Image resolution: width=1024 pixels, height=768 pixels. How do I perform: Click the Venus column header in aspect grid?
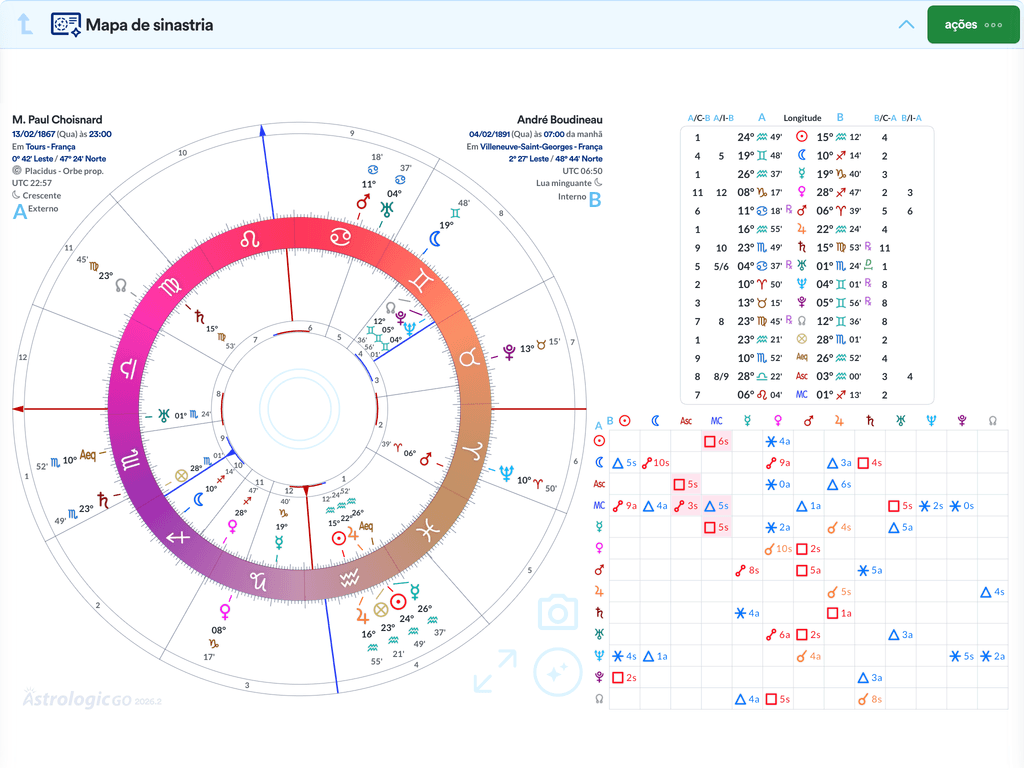click(778, 421)
